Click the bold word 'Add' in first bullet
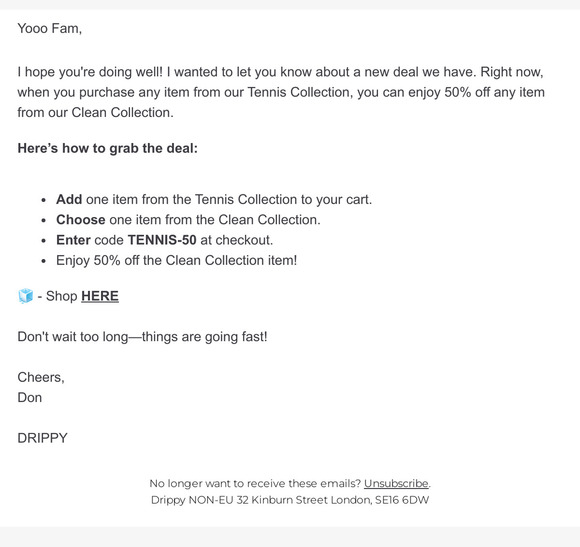The height and width of the screenshot is (547, 580). click(69, 199)
